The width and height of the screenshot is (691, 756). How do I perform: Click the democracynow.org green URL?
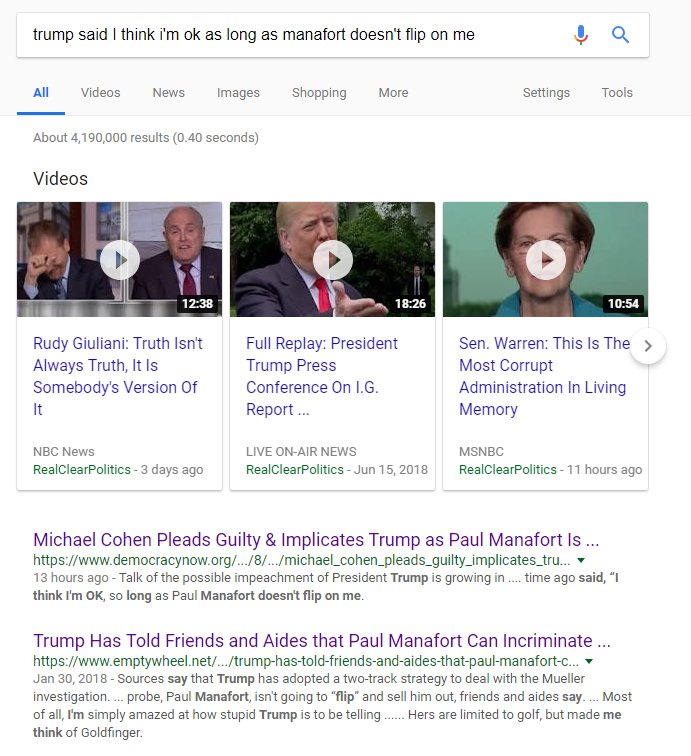tap(302, 560)
